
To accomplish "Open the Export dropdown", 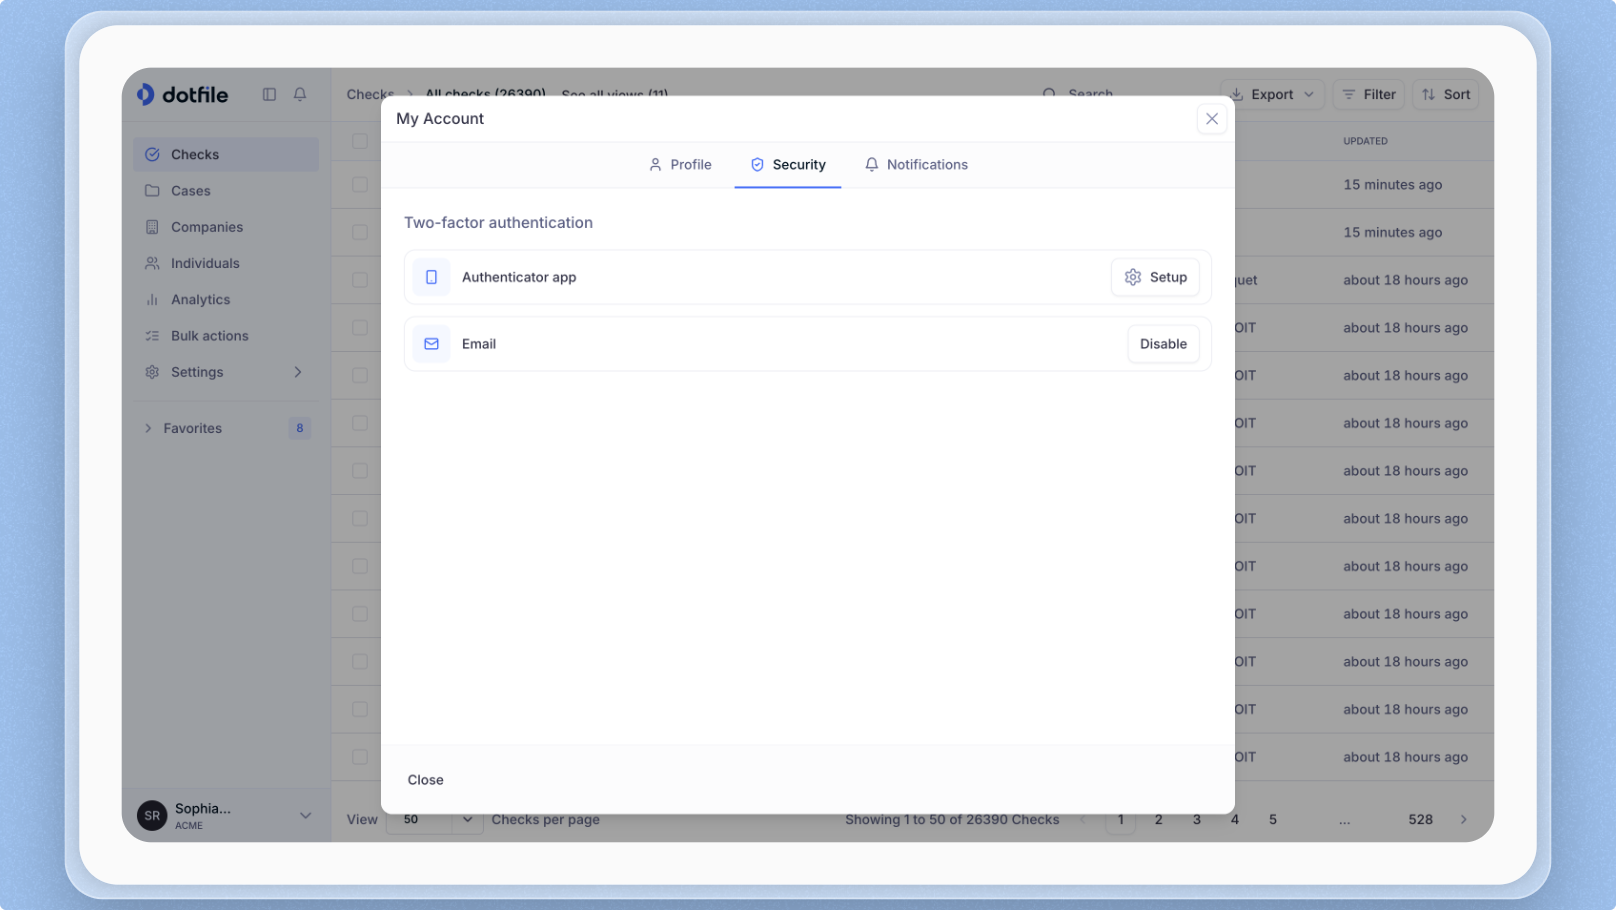I will tap(1273, 94).
